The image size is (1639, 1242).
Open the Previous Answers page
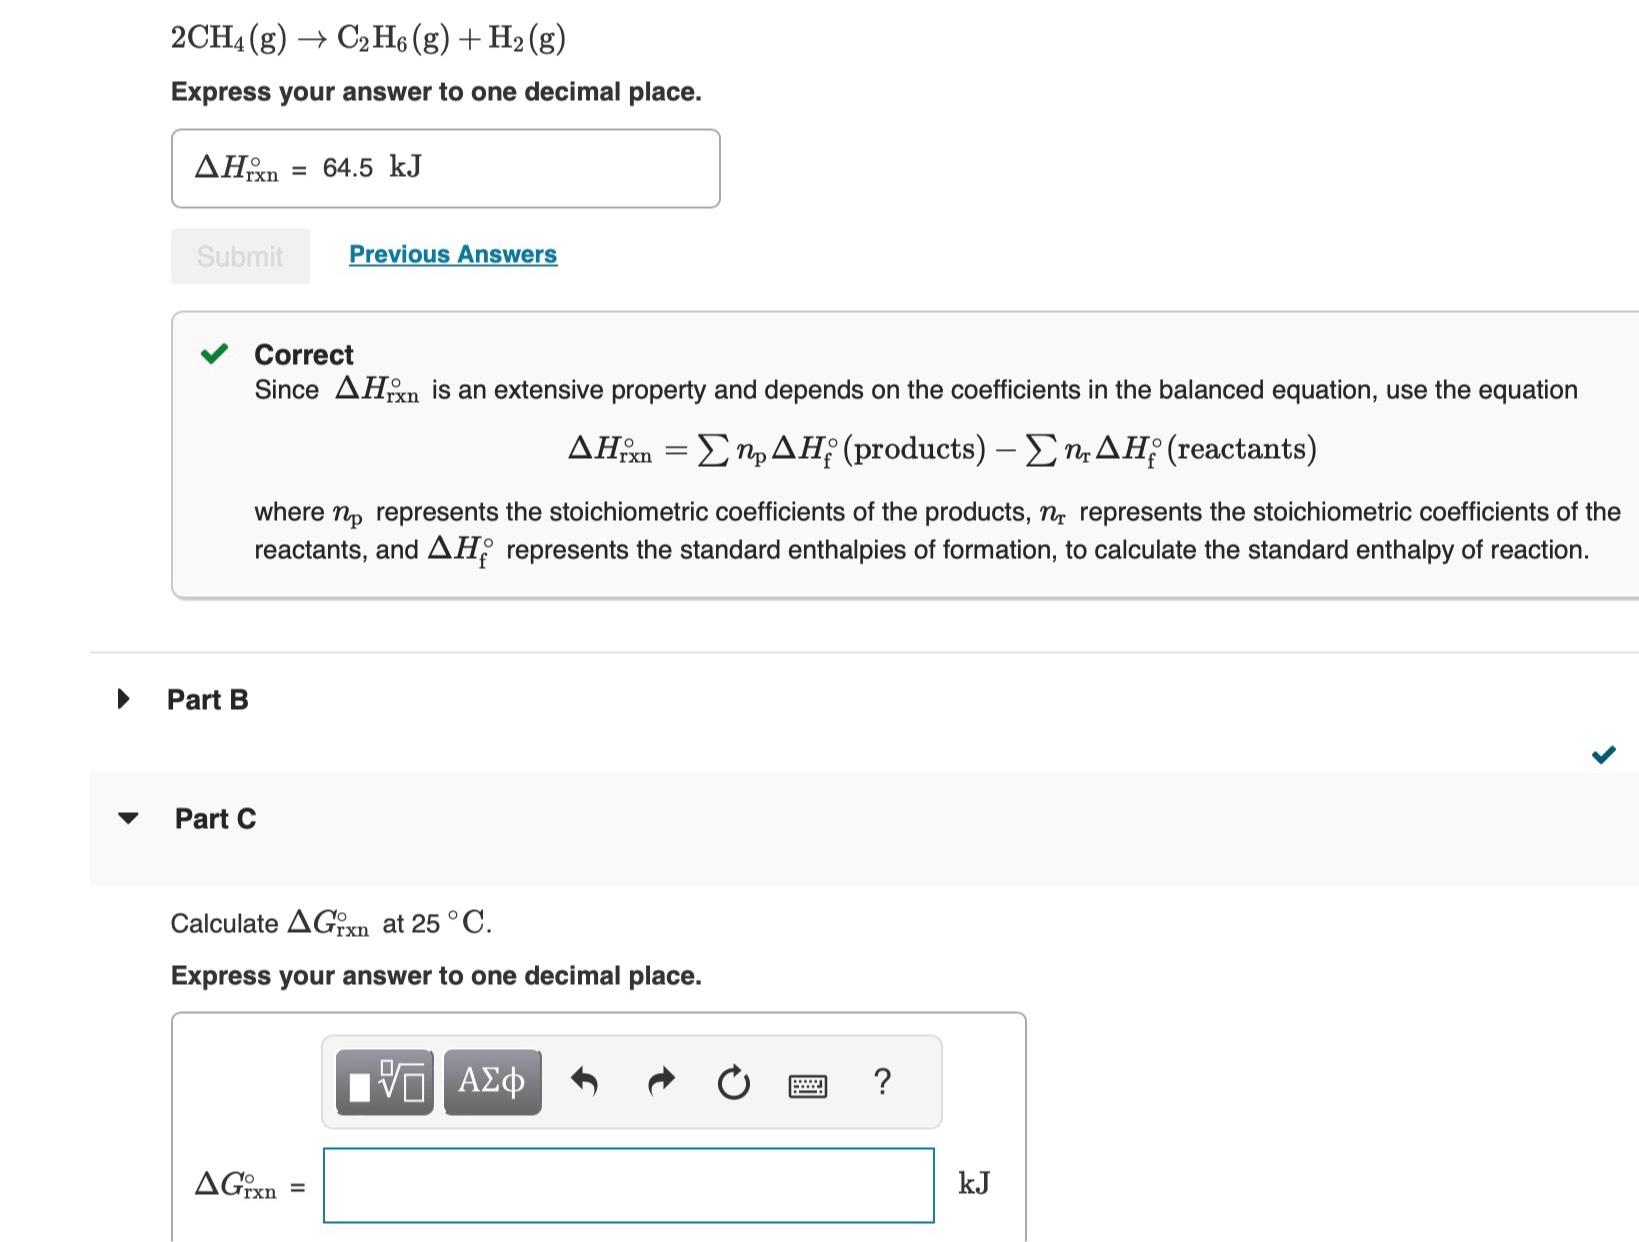click(452, 254)
